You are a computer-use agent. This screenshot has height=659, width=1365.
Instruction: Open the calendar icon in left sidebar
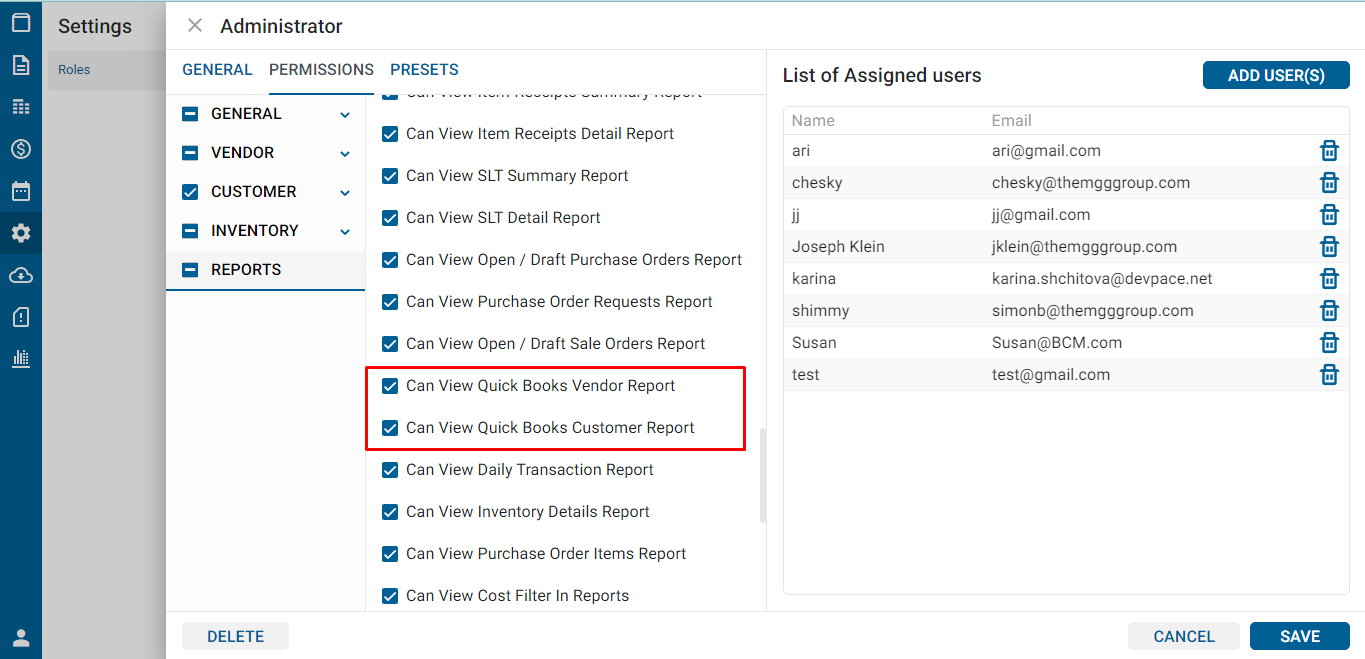[x=21, y=191]
